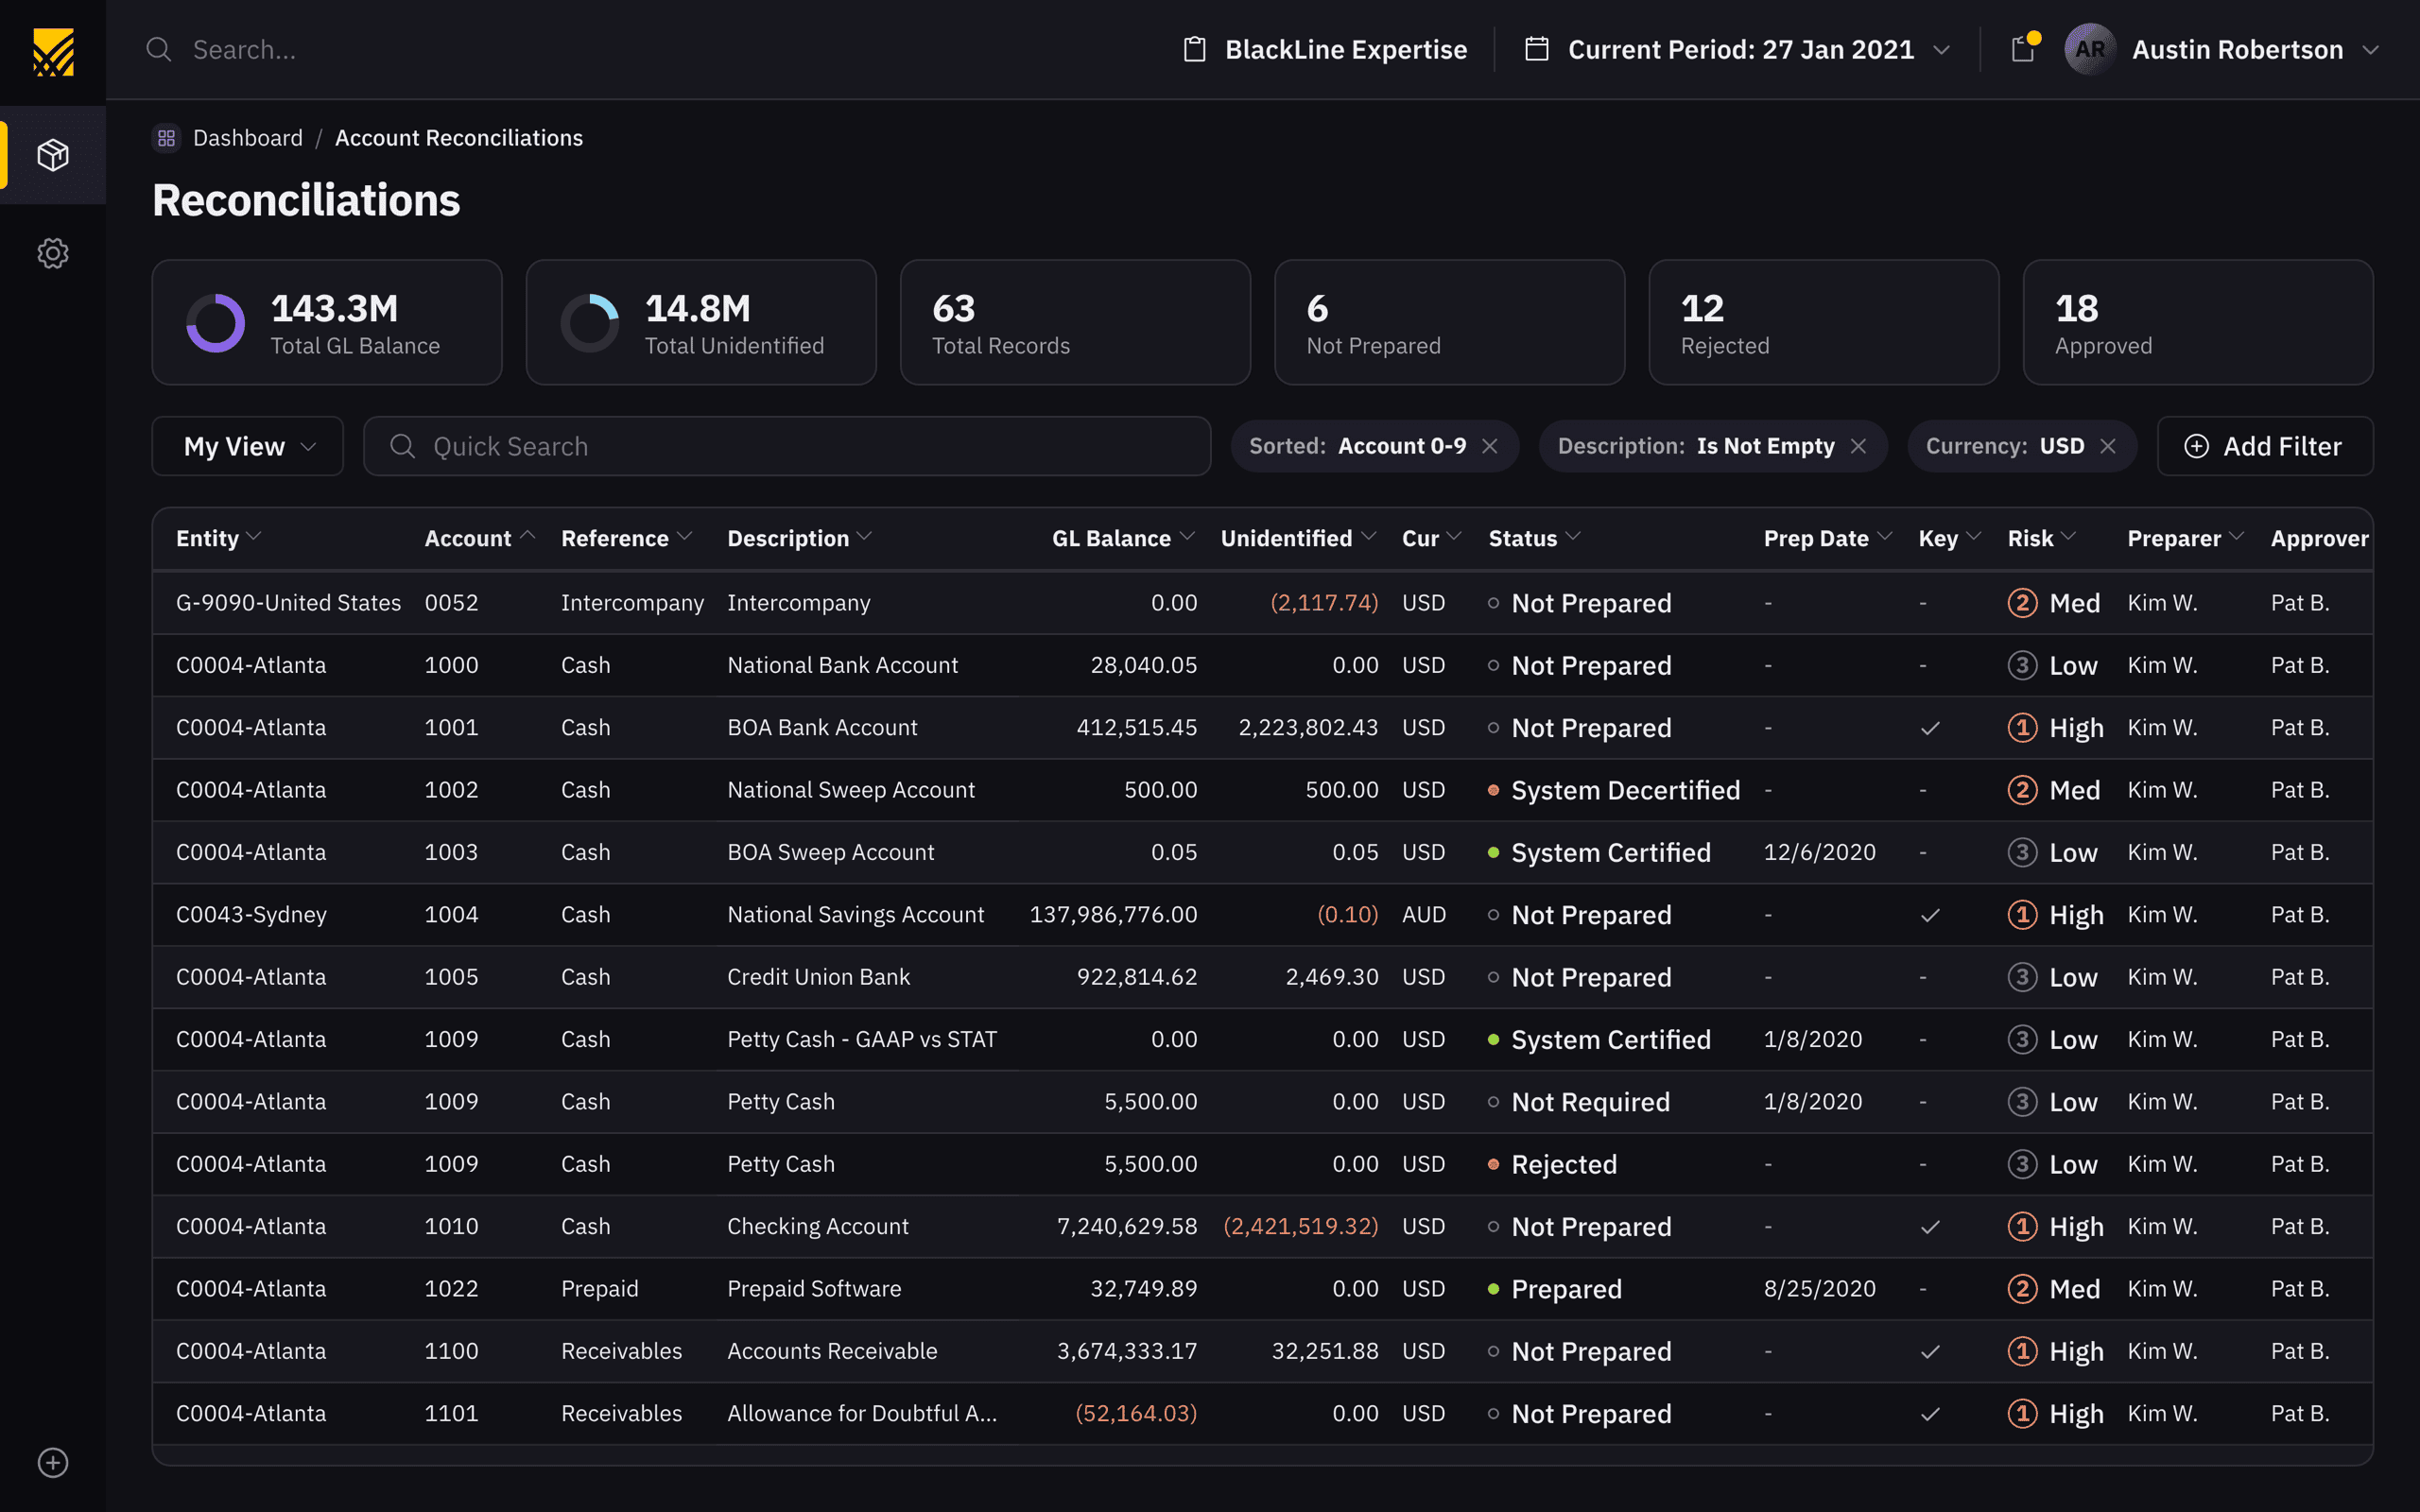Click the Current Period calendar icon
The image size is (2420, 1512).
1537,49
